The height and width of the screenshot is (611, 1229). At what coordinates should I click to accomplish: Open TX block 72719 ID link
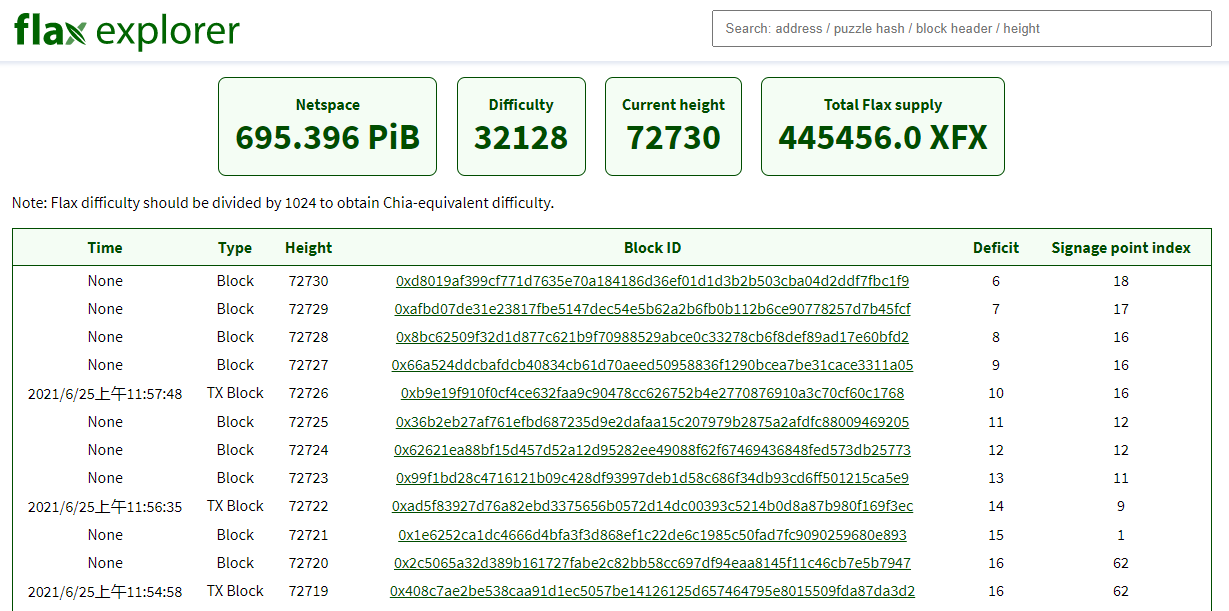click(x=652, y=591)
